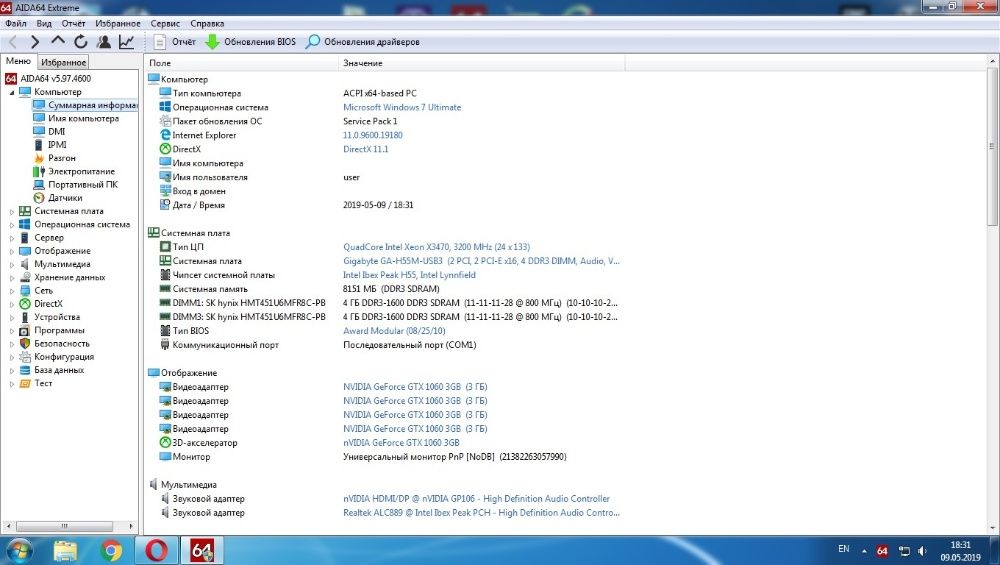Open the Gigabyte GA-H55M-USB3 motherboard link

pyautogui.click(x=481, y=261)
